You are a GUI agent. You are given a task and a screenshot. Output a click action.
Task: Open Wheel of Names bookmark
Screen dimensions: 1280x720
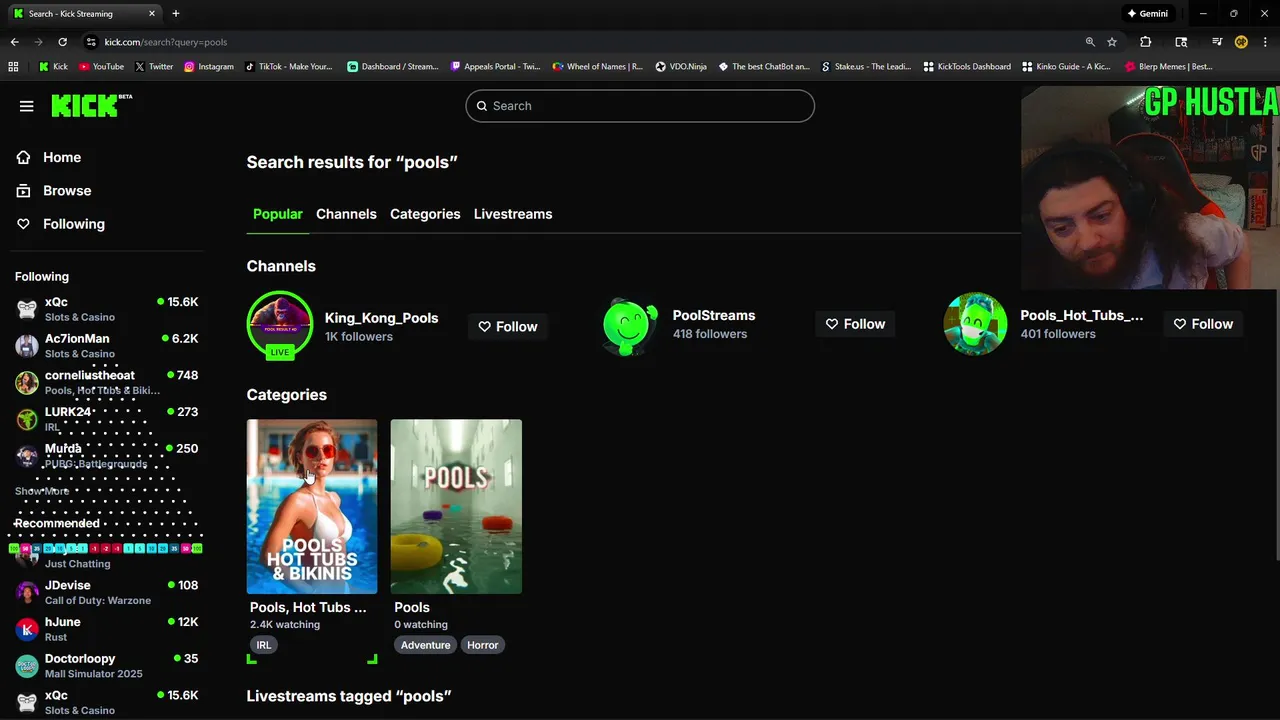pos(597,67)
